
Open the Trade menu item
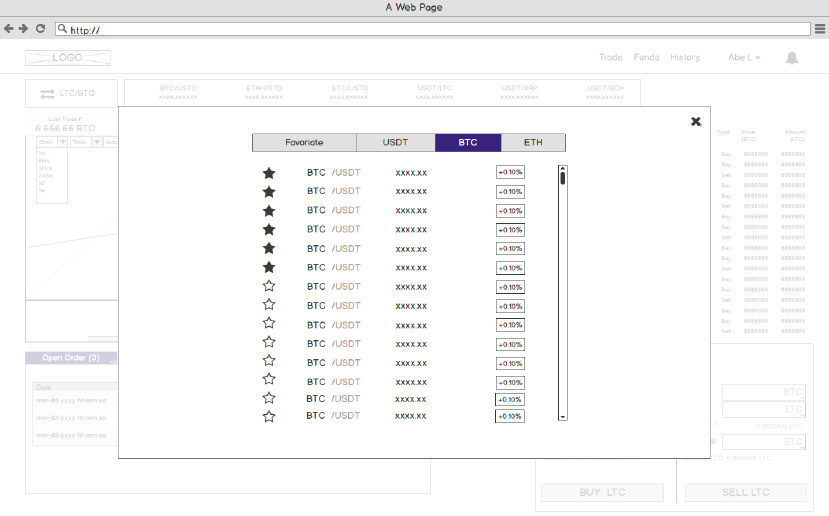tap(611, 57)
